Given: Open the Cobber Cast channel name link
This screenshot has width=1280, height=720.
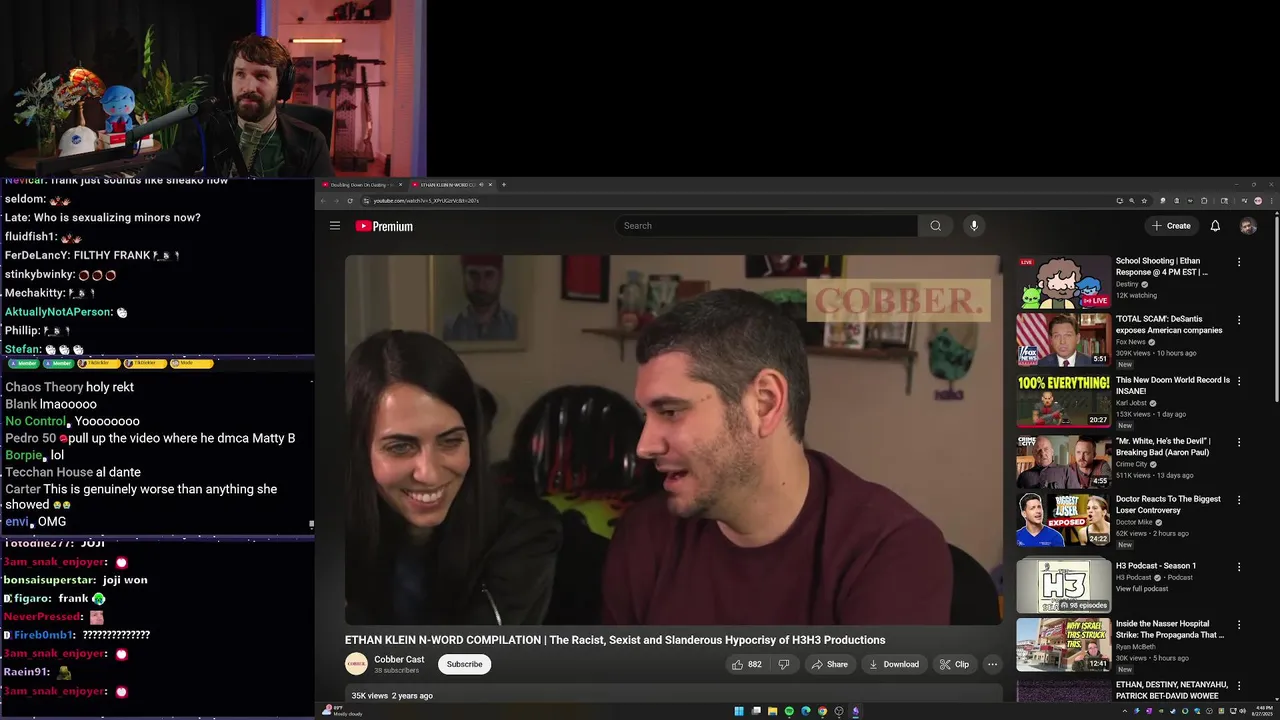Looking at the screenshot, I should pyautogui.click(x=399, y=660).
